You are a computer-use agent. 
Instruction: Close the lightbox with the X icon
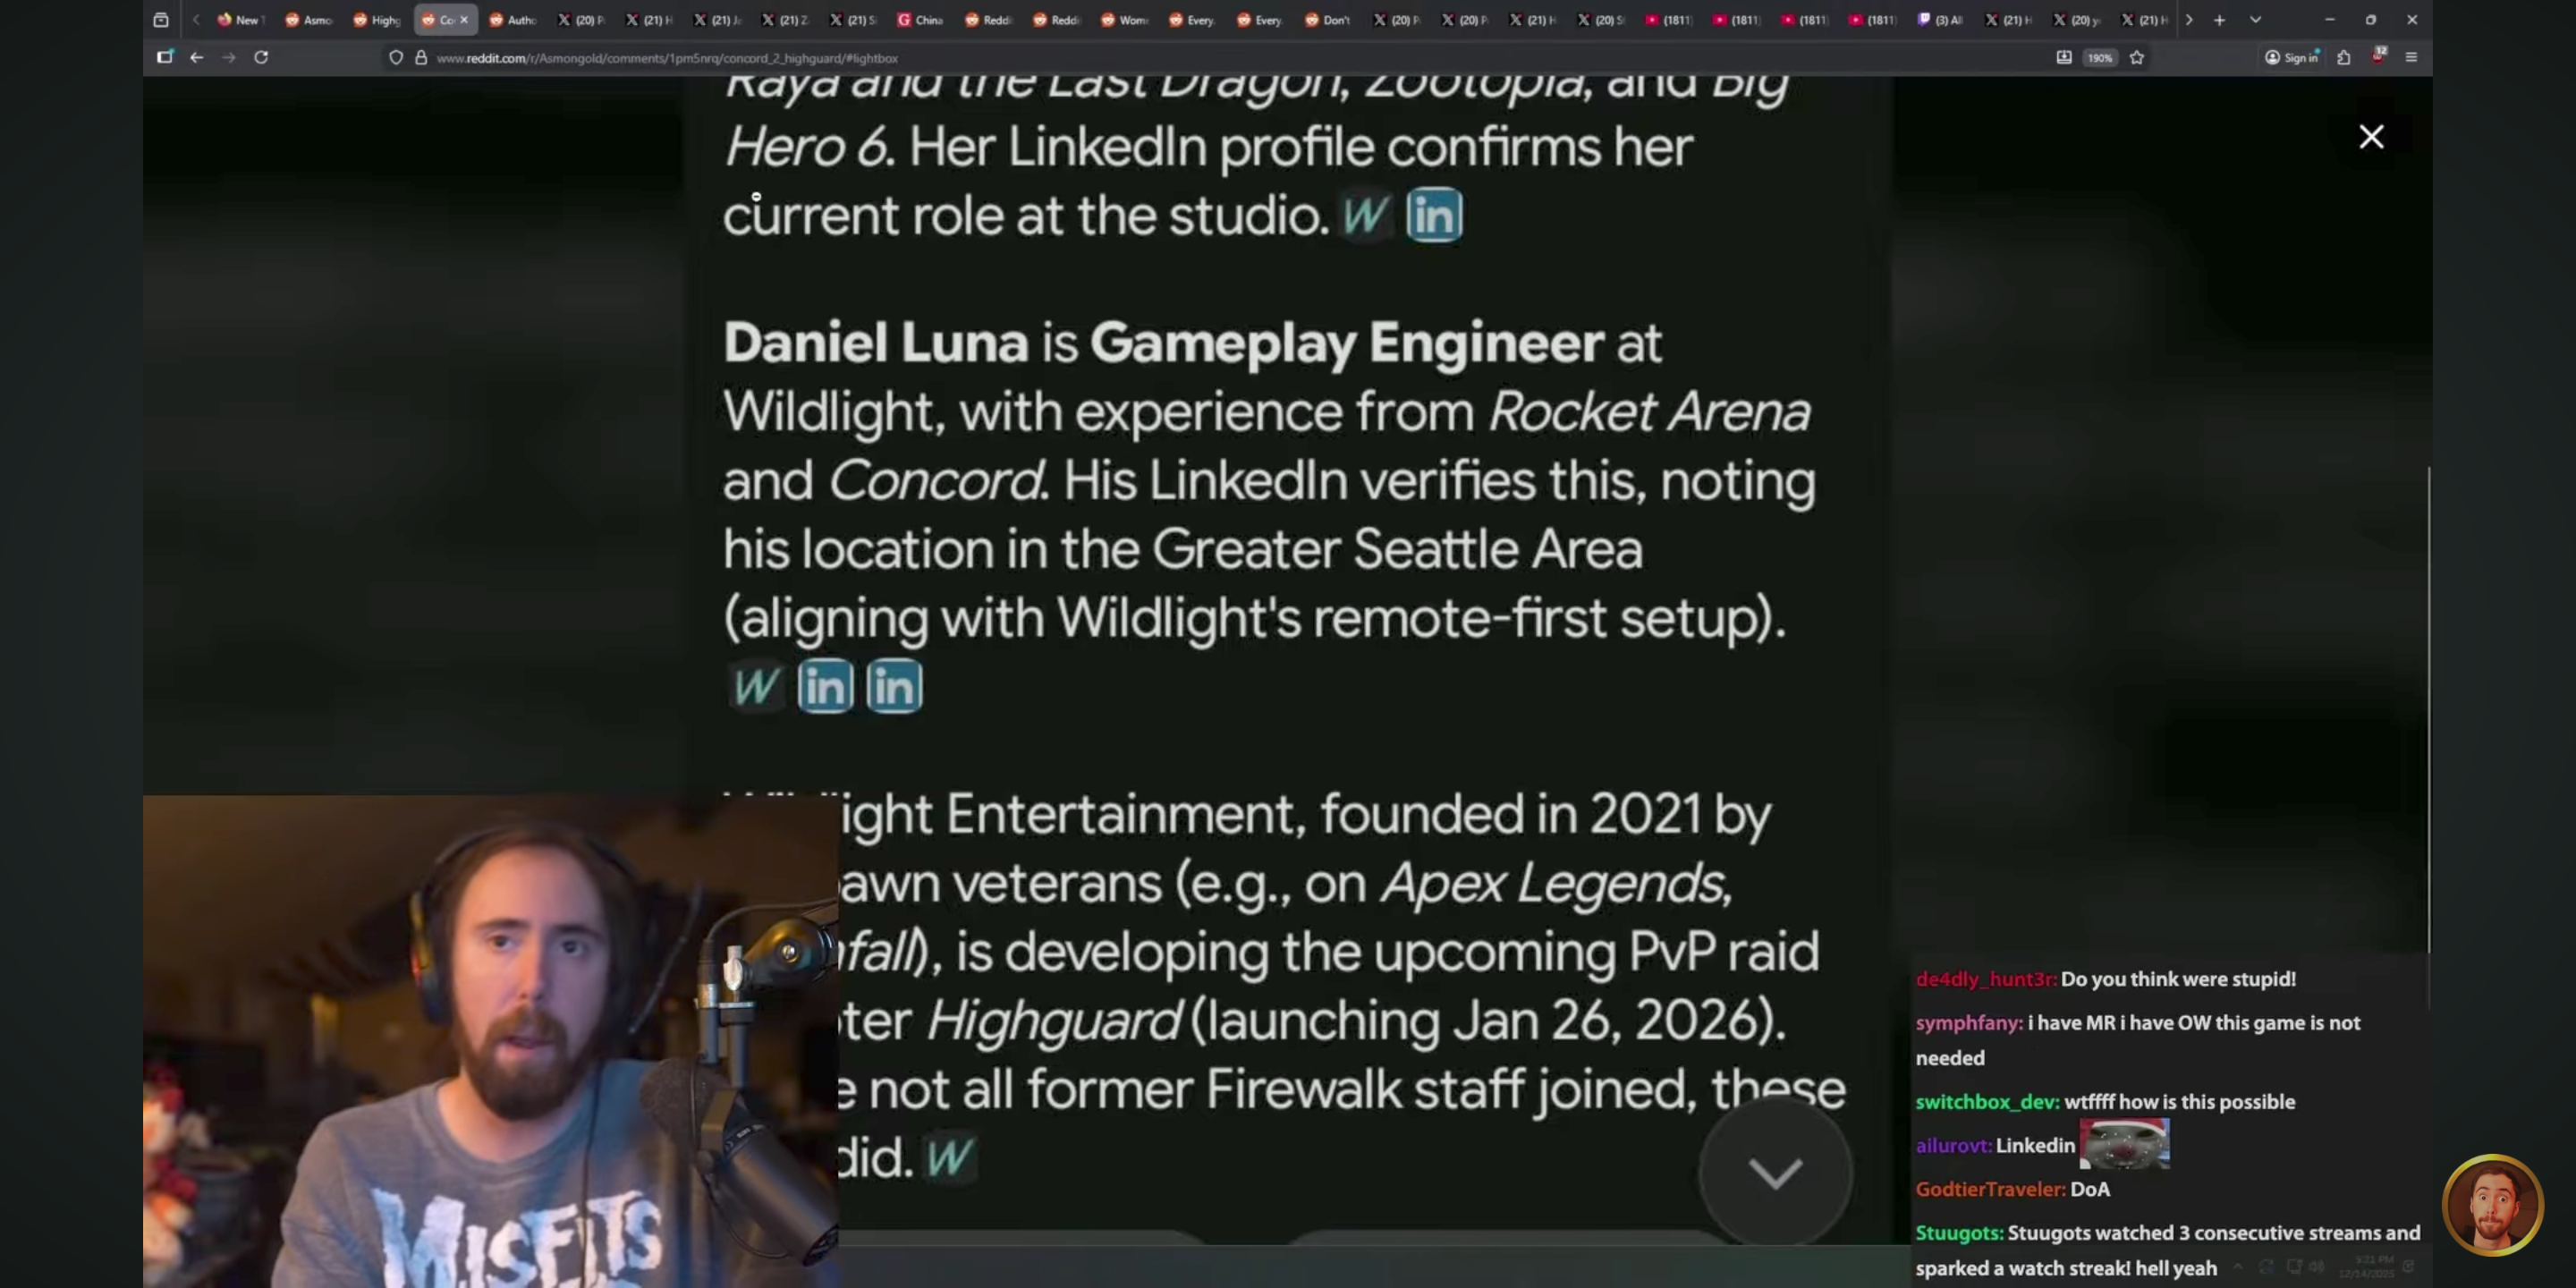(2371, 137)
